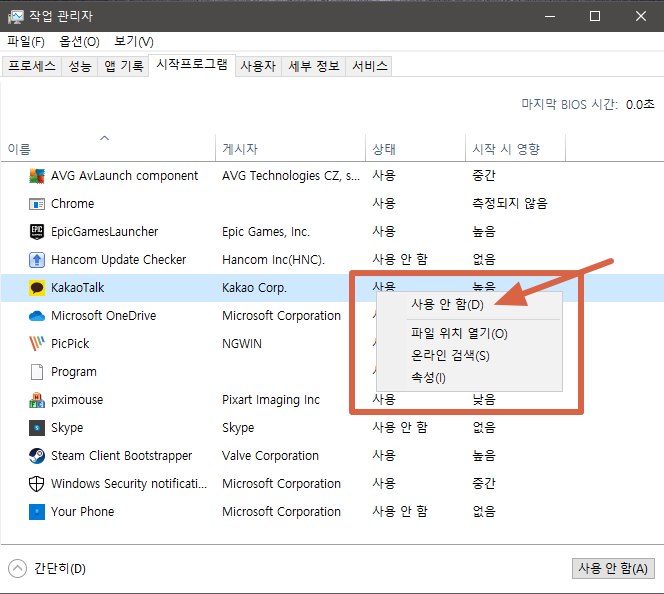This screenshot has width=664, height=594.
Task: Maximize the Task Manager window
Action: click(x=595, y=16)
